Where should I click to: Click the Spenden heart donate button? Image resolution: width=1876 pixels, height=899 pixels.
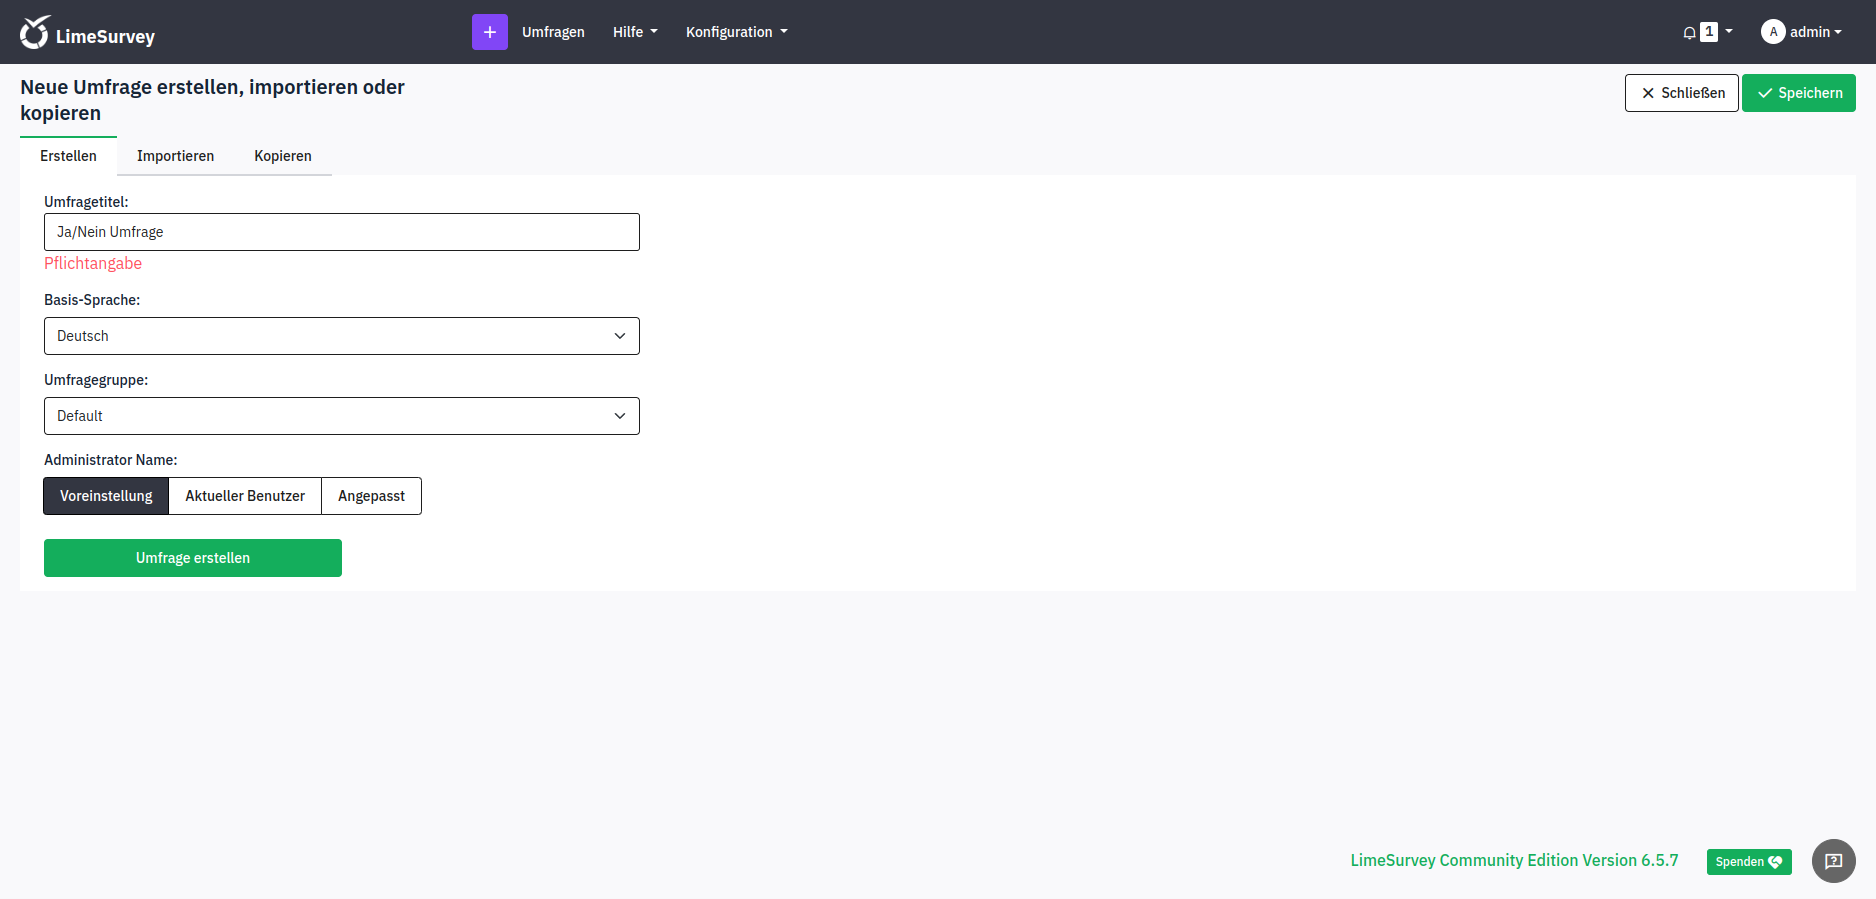[x=1748, y=861]
